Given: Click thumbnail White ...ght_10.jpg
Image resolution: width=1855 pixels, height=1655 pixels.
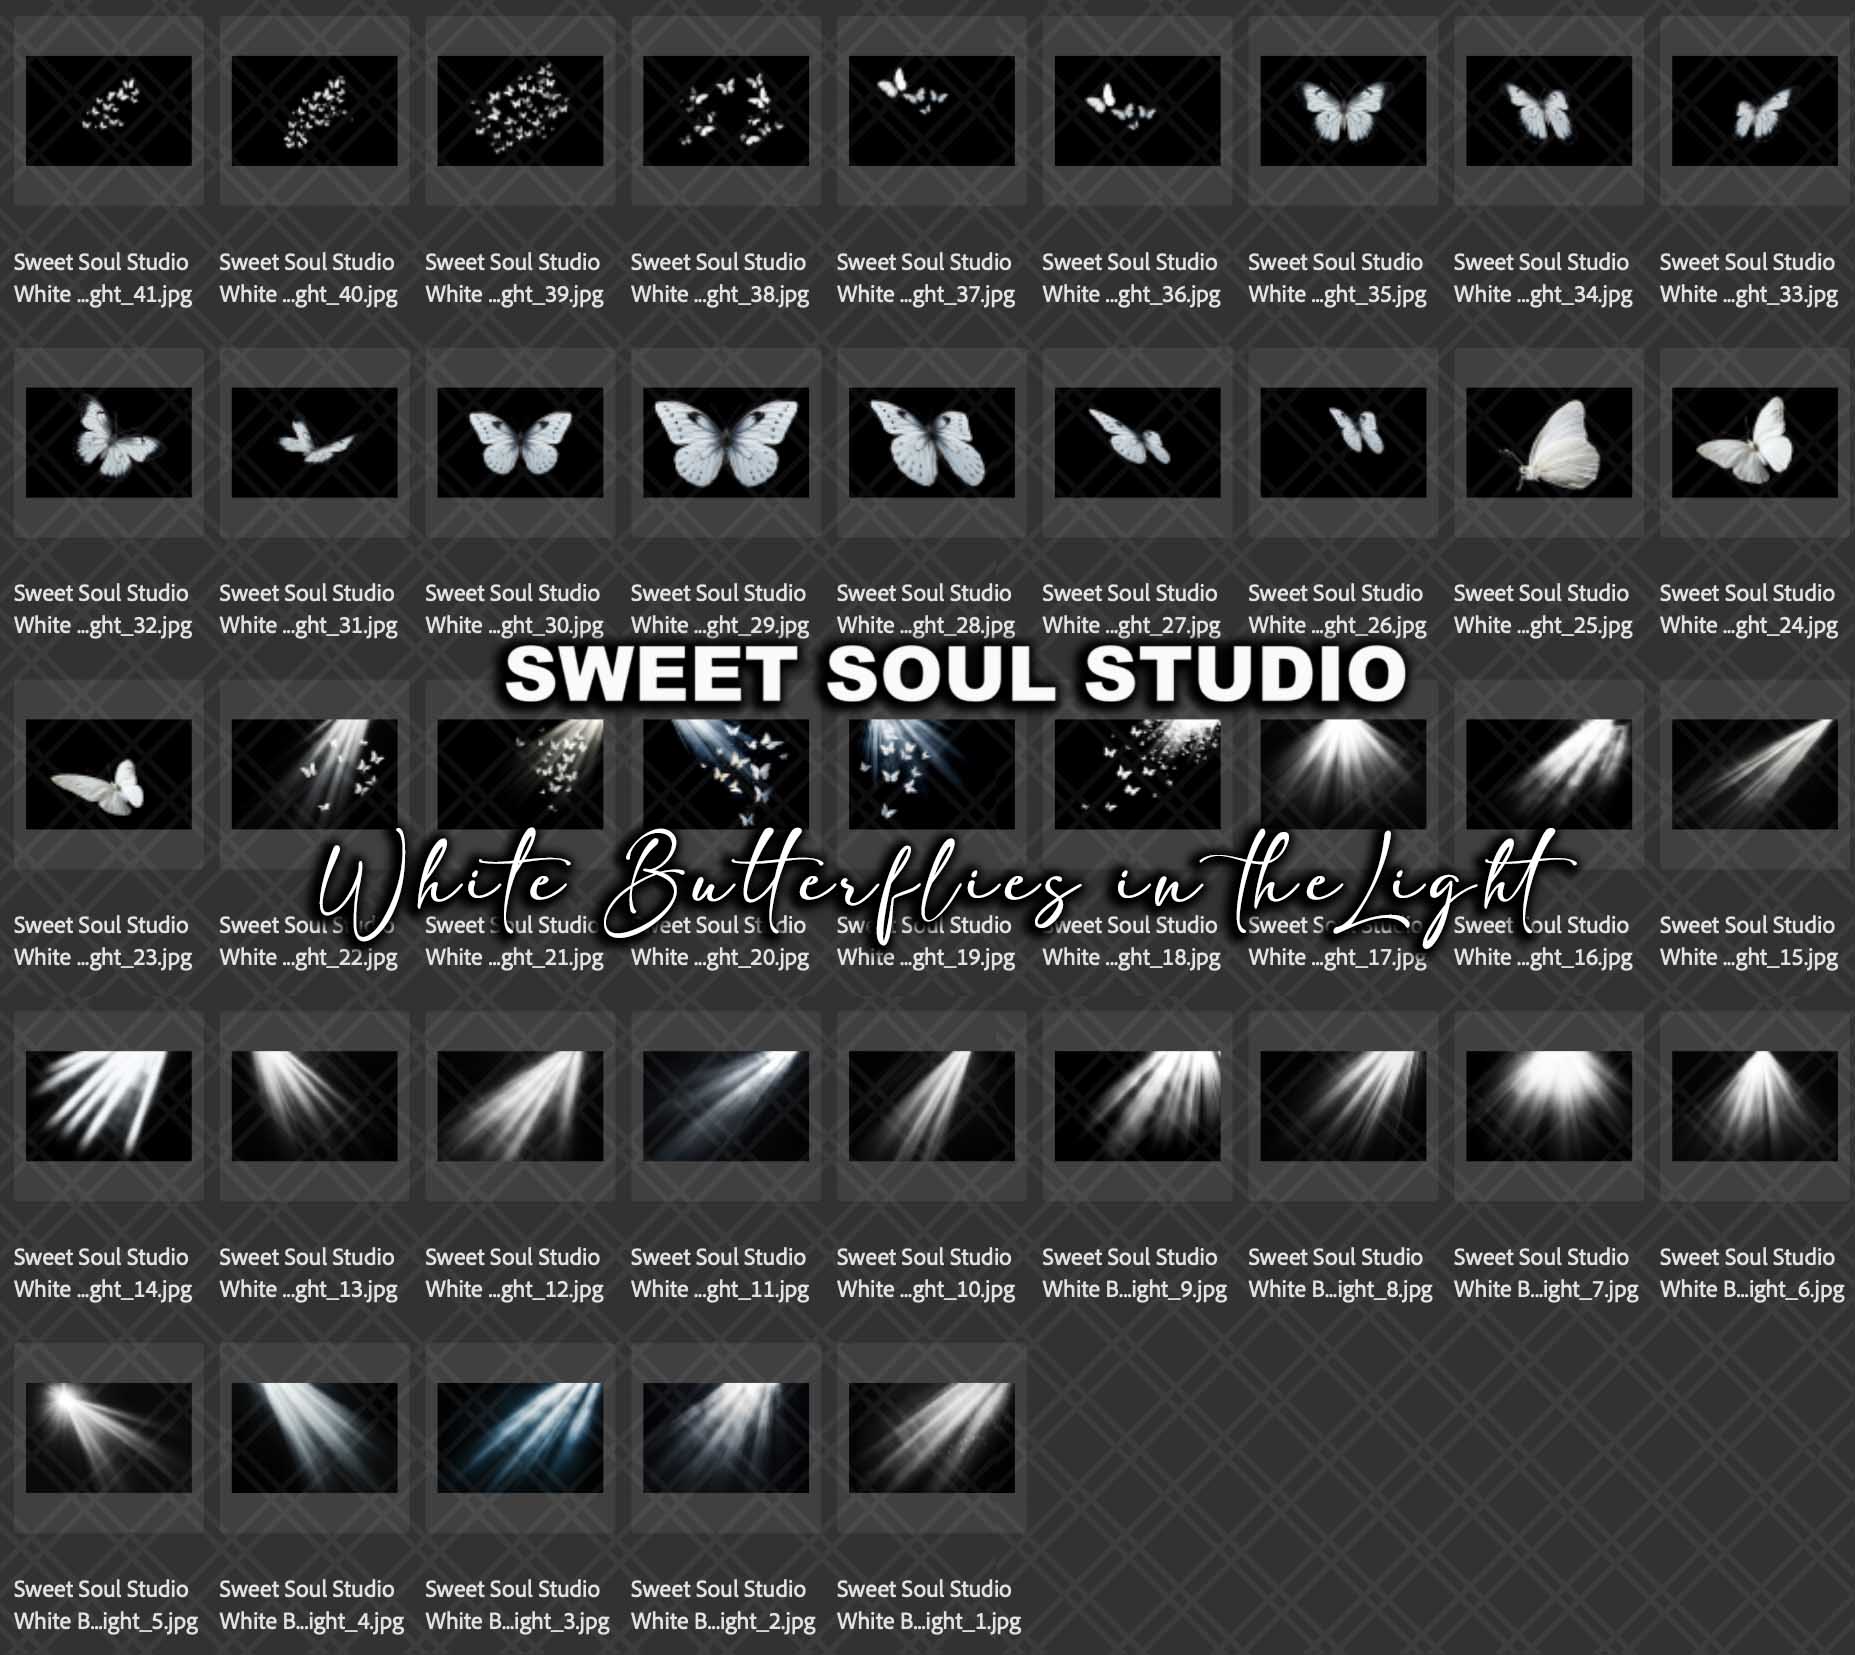Looking at the screenshot, I should (932, 1106).
